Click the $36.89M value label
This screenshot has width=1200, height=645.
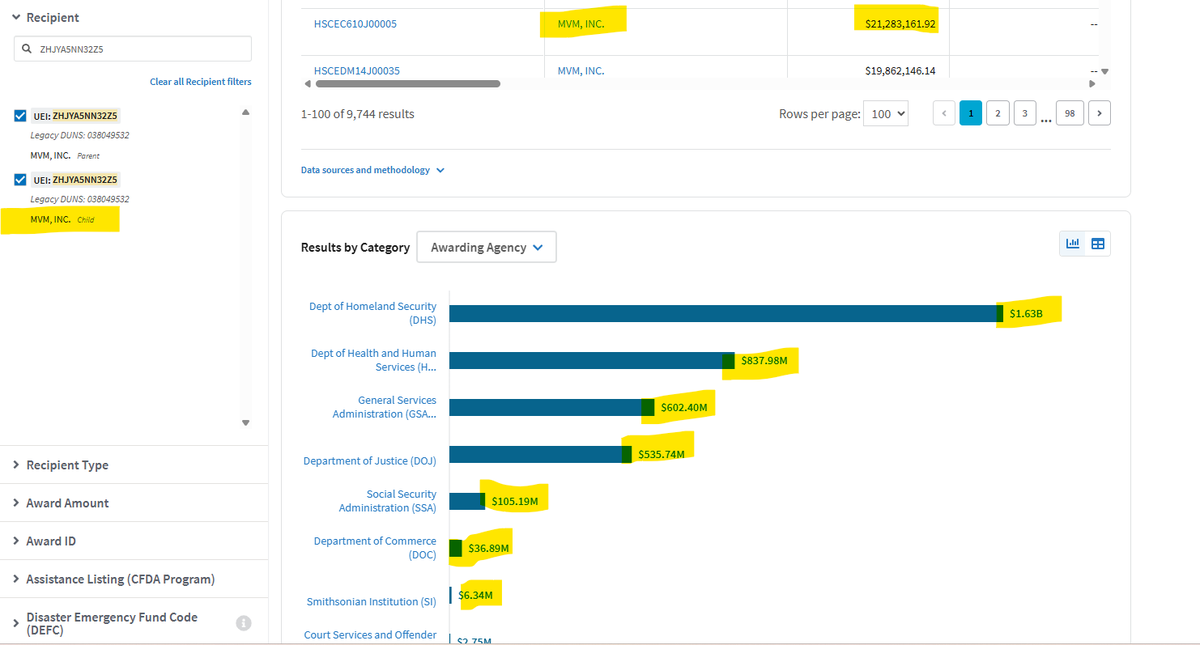click(x=489, y=549)
